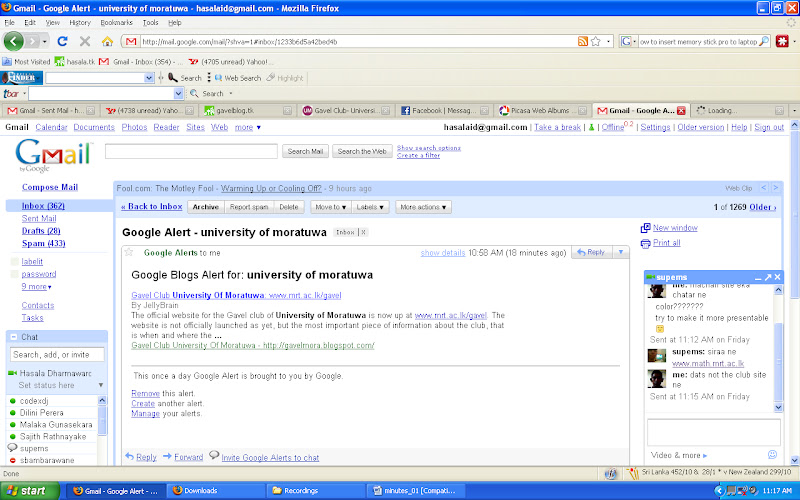800x500 pixels.
Task: Open the Bookmarks menu
Action: click(x=116, y=22)
